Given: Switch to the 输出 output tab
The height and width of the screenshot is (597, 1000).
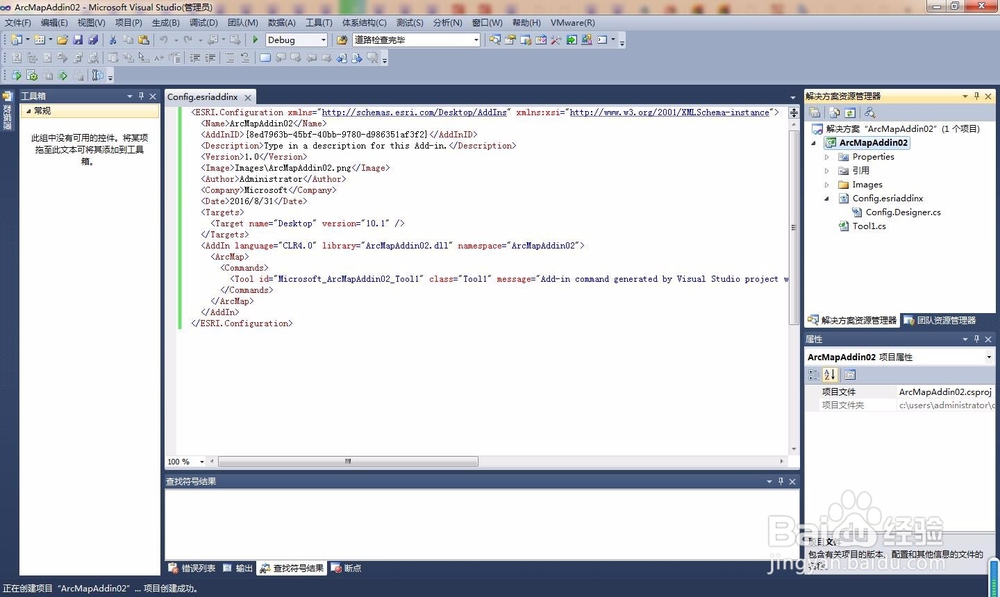Looking at the screenshot, I should [x=238, y=568].
